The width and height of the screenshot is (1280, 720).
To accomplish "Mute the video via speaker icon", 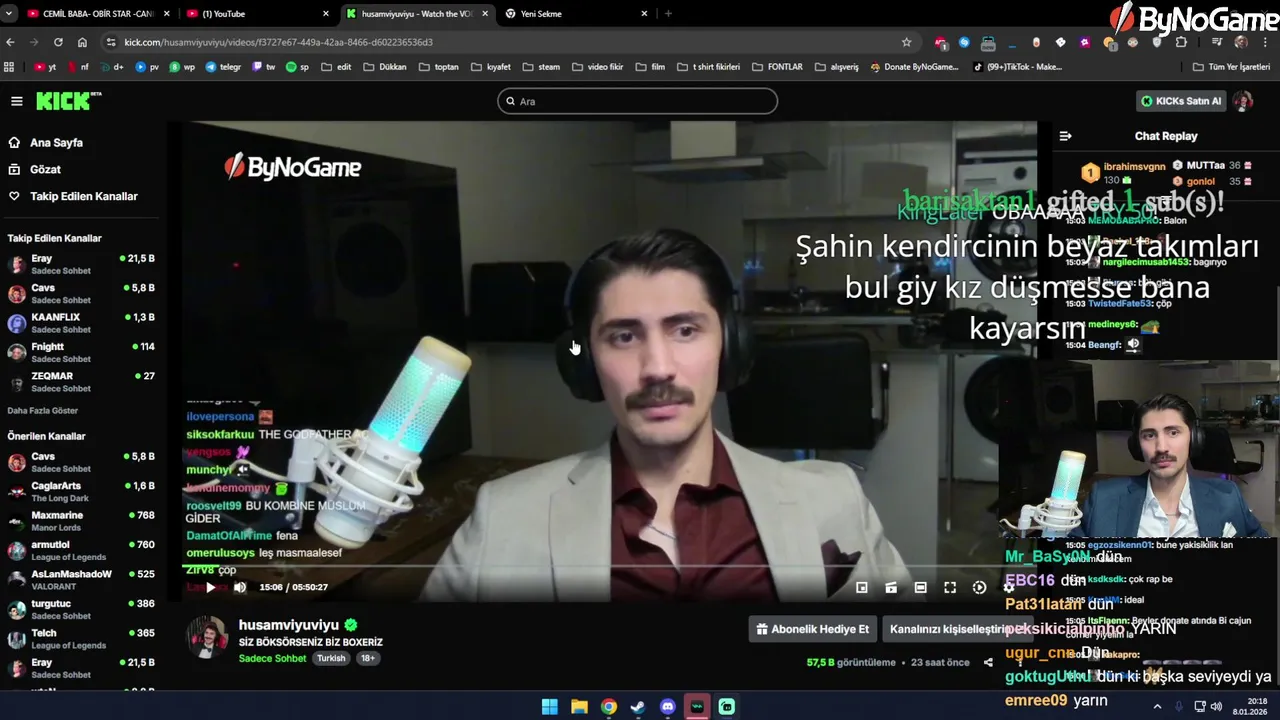I will pyautogui.click(x=240, y=587).
